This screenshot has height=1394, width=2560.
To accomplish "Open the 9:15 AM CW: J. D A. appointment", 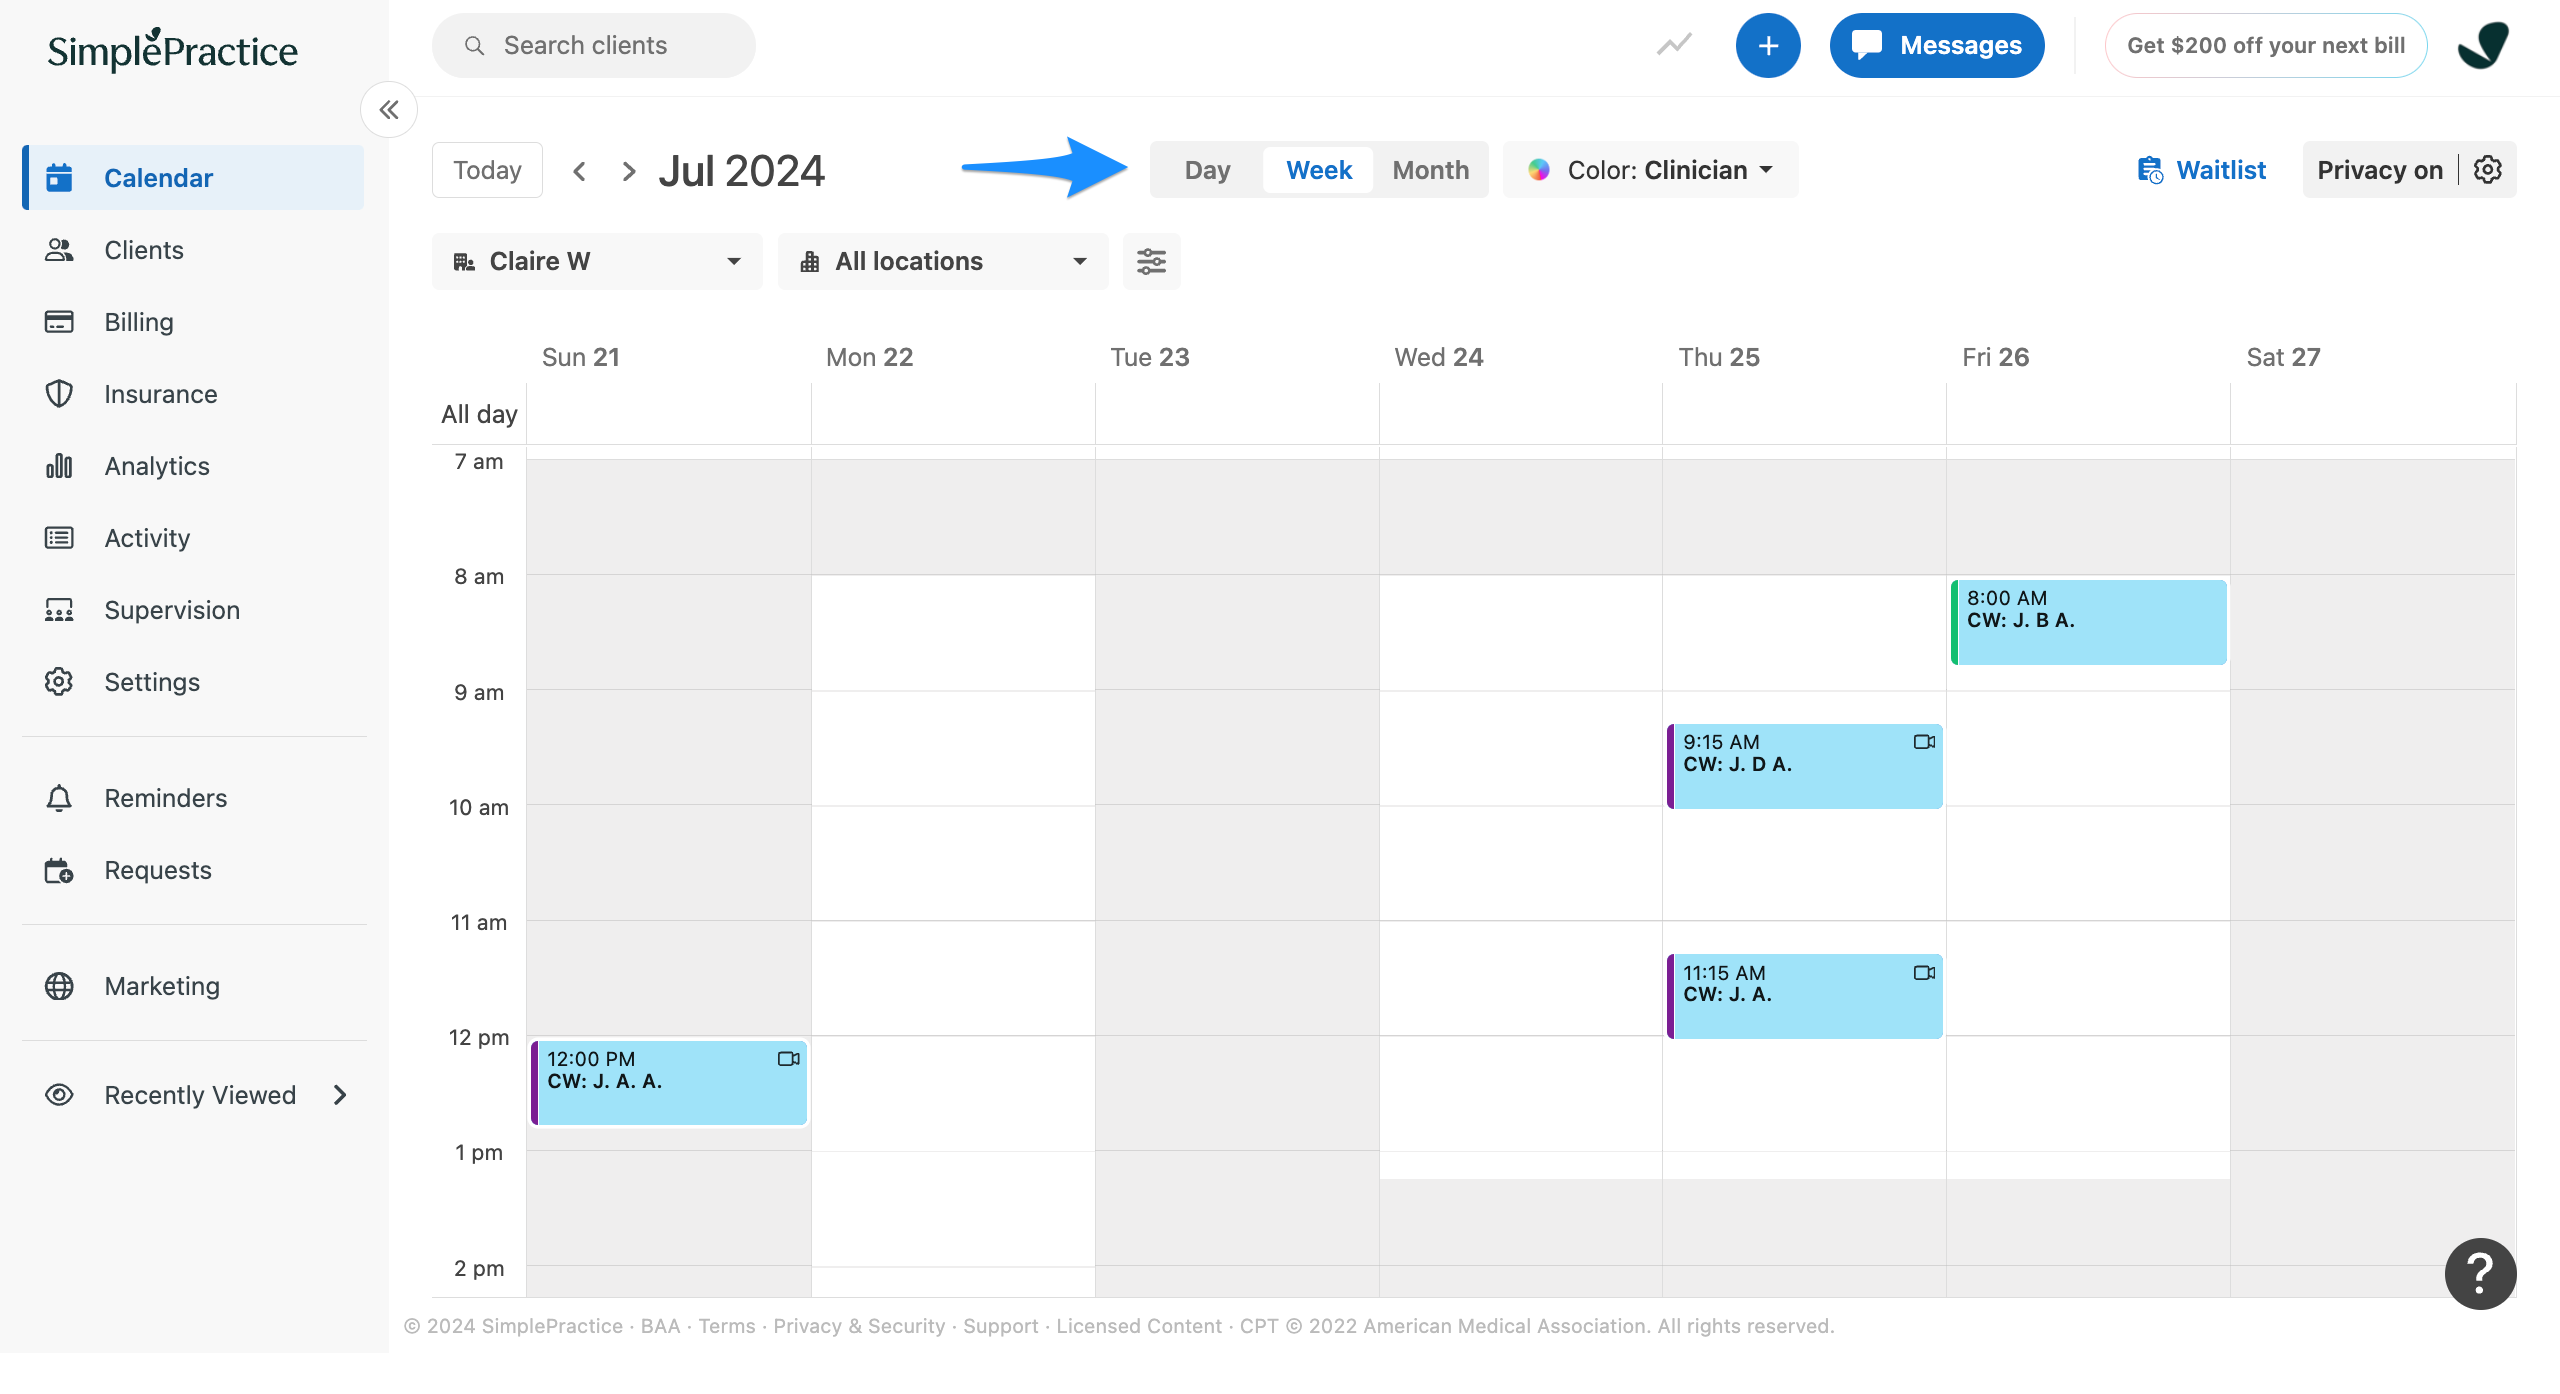I will [1805, 766].
